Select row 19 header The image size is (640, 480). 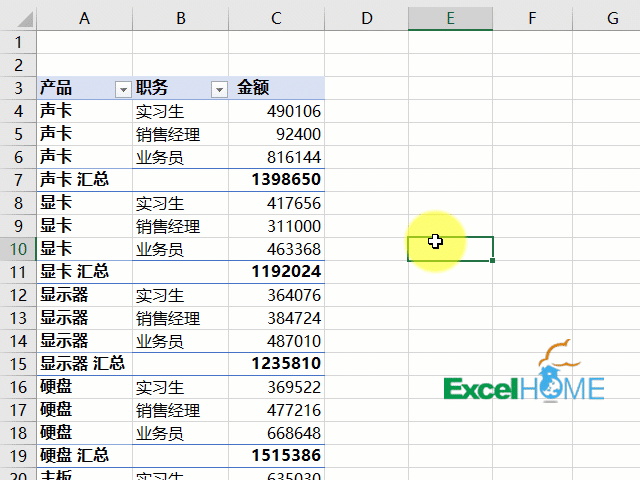18,456
